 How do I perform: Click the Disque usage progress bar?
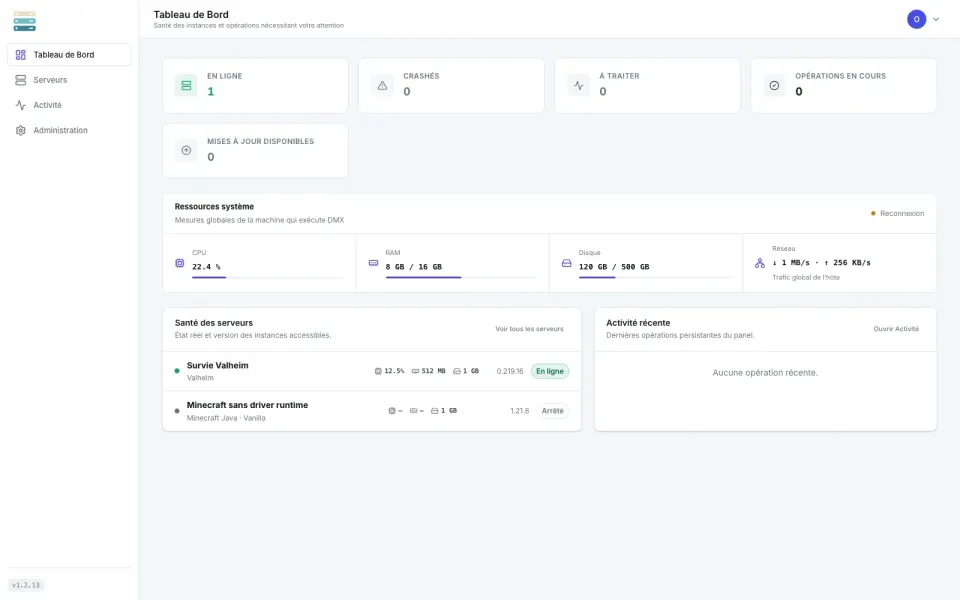(655, 277)
